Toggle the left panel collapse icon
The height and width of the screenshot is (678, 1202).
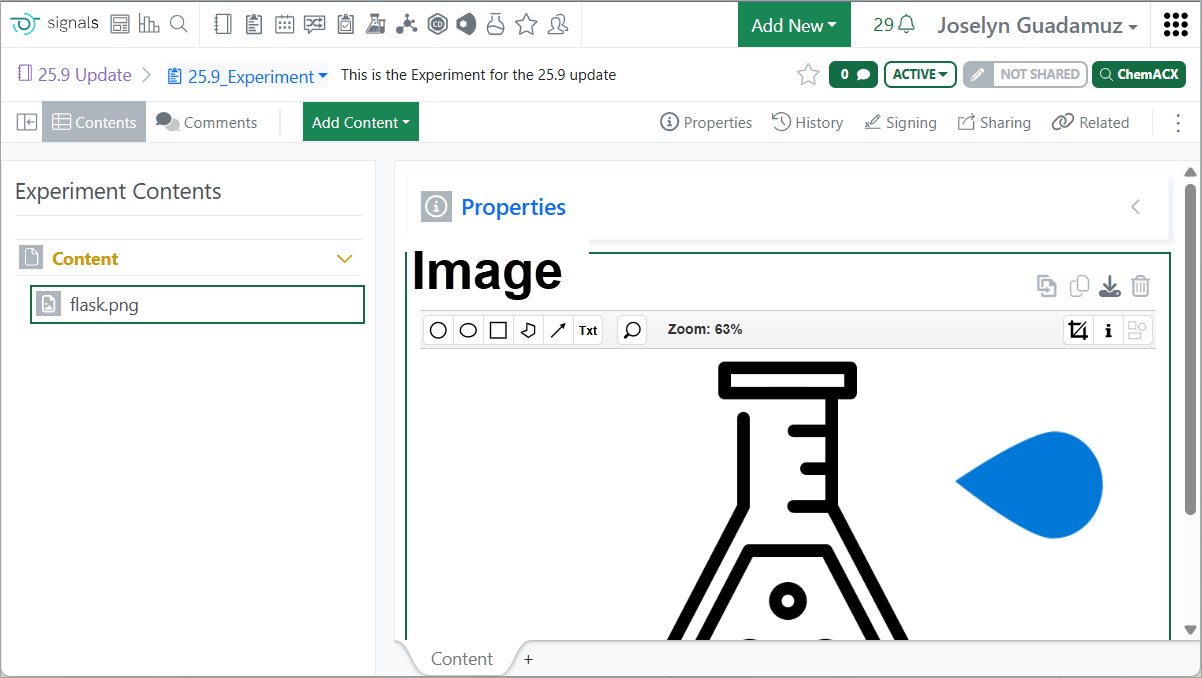[27, 122]
